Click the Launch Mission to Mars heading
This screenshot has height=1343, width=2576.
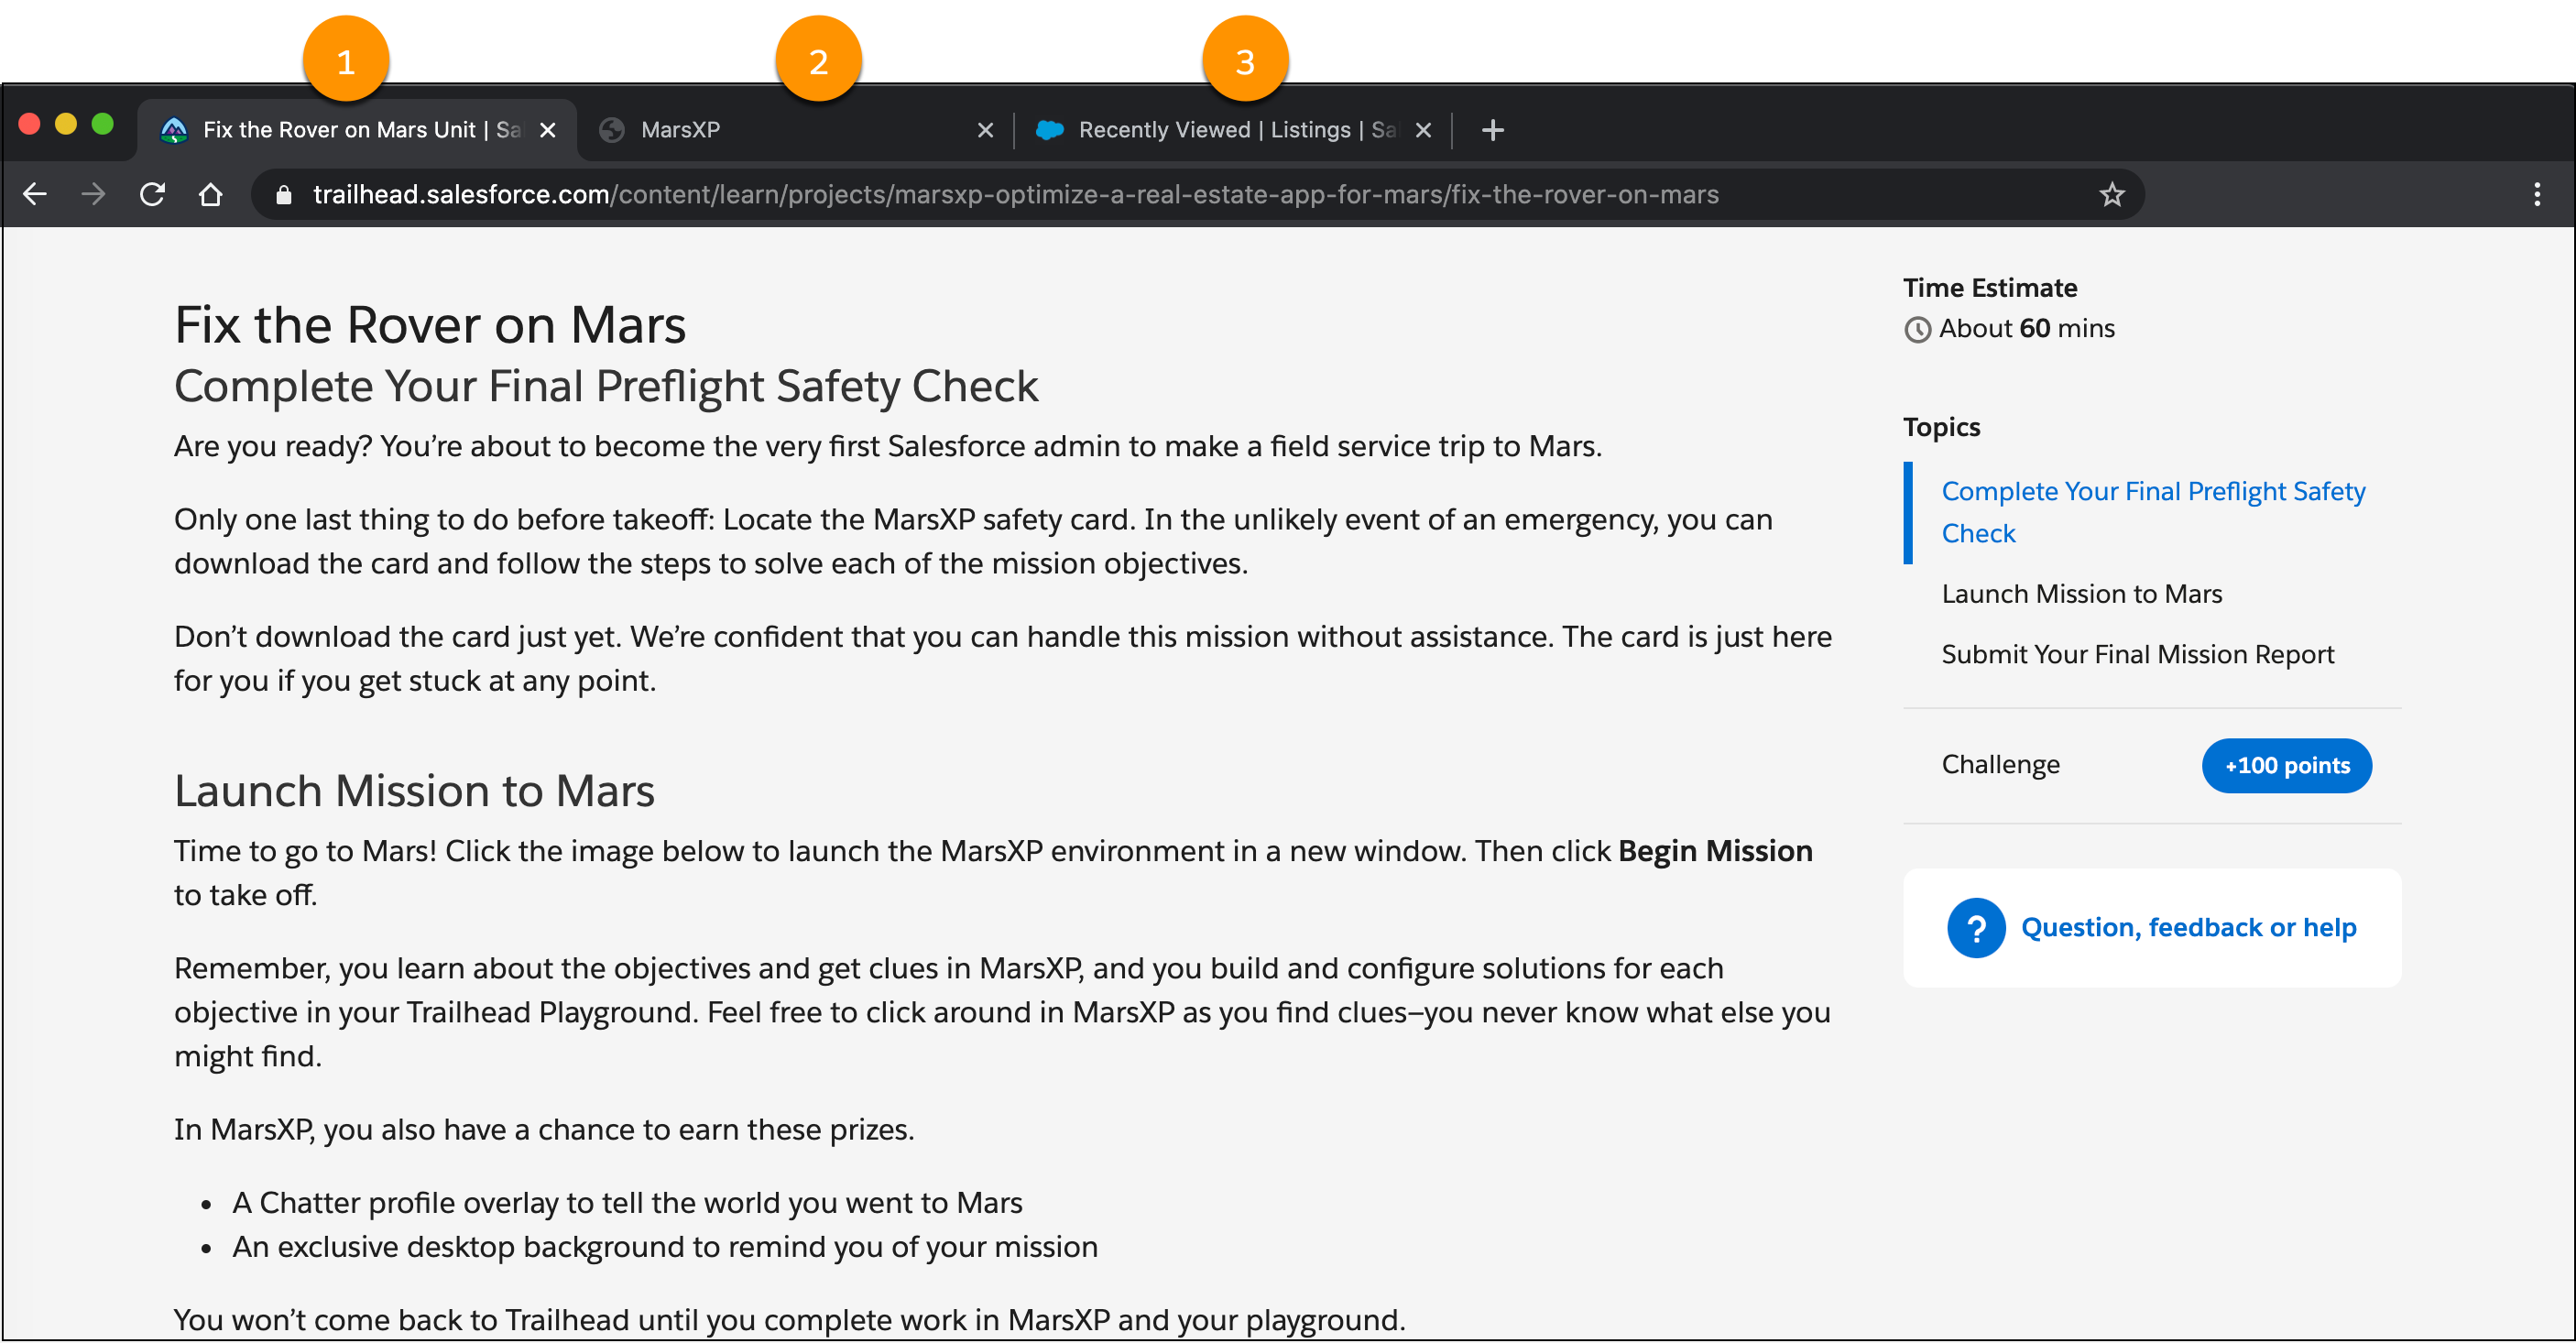click(414, 791)
